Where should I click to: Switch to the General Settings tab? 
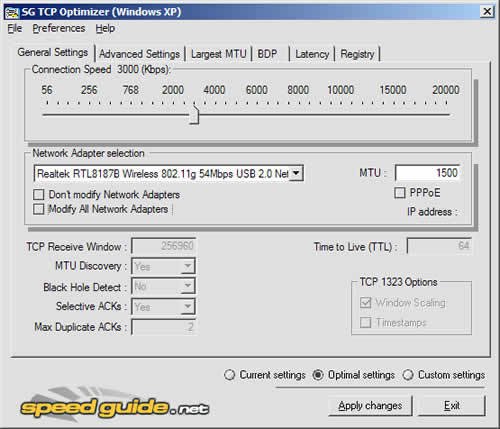53,52
